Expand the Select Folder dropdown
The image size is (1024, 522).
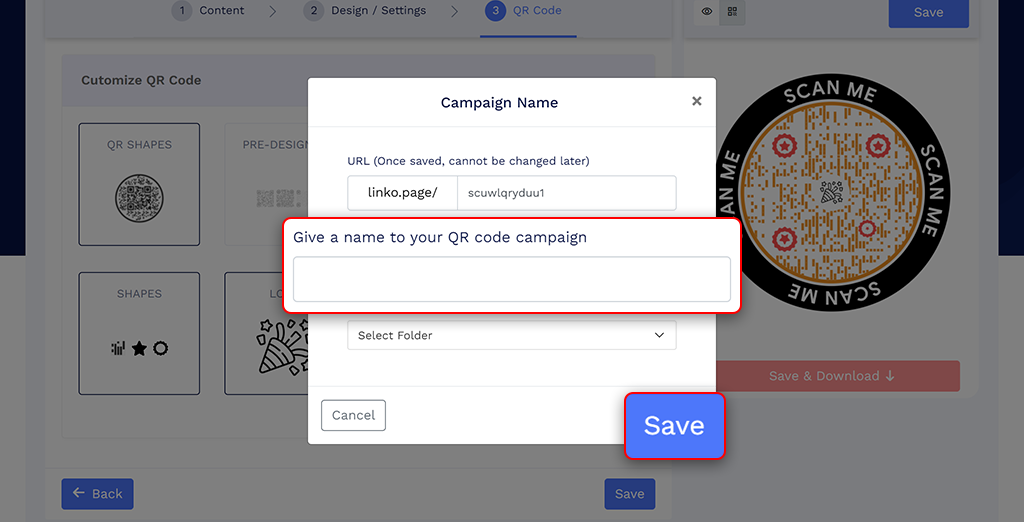511,335
